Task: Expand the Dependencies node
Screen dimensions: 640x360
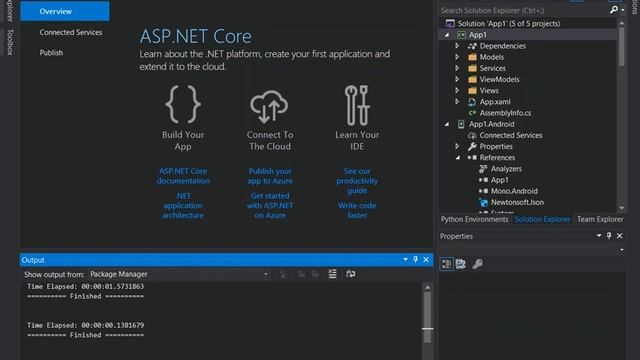Action: click(x=457, y=46)
